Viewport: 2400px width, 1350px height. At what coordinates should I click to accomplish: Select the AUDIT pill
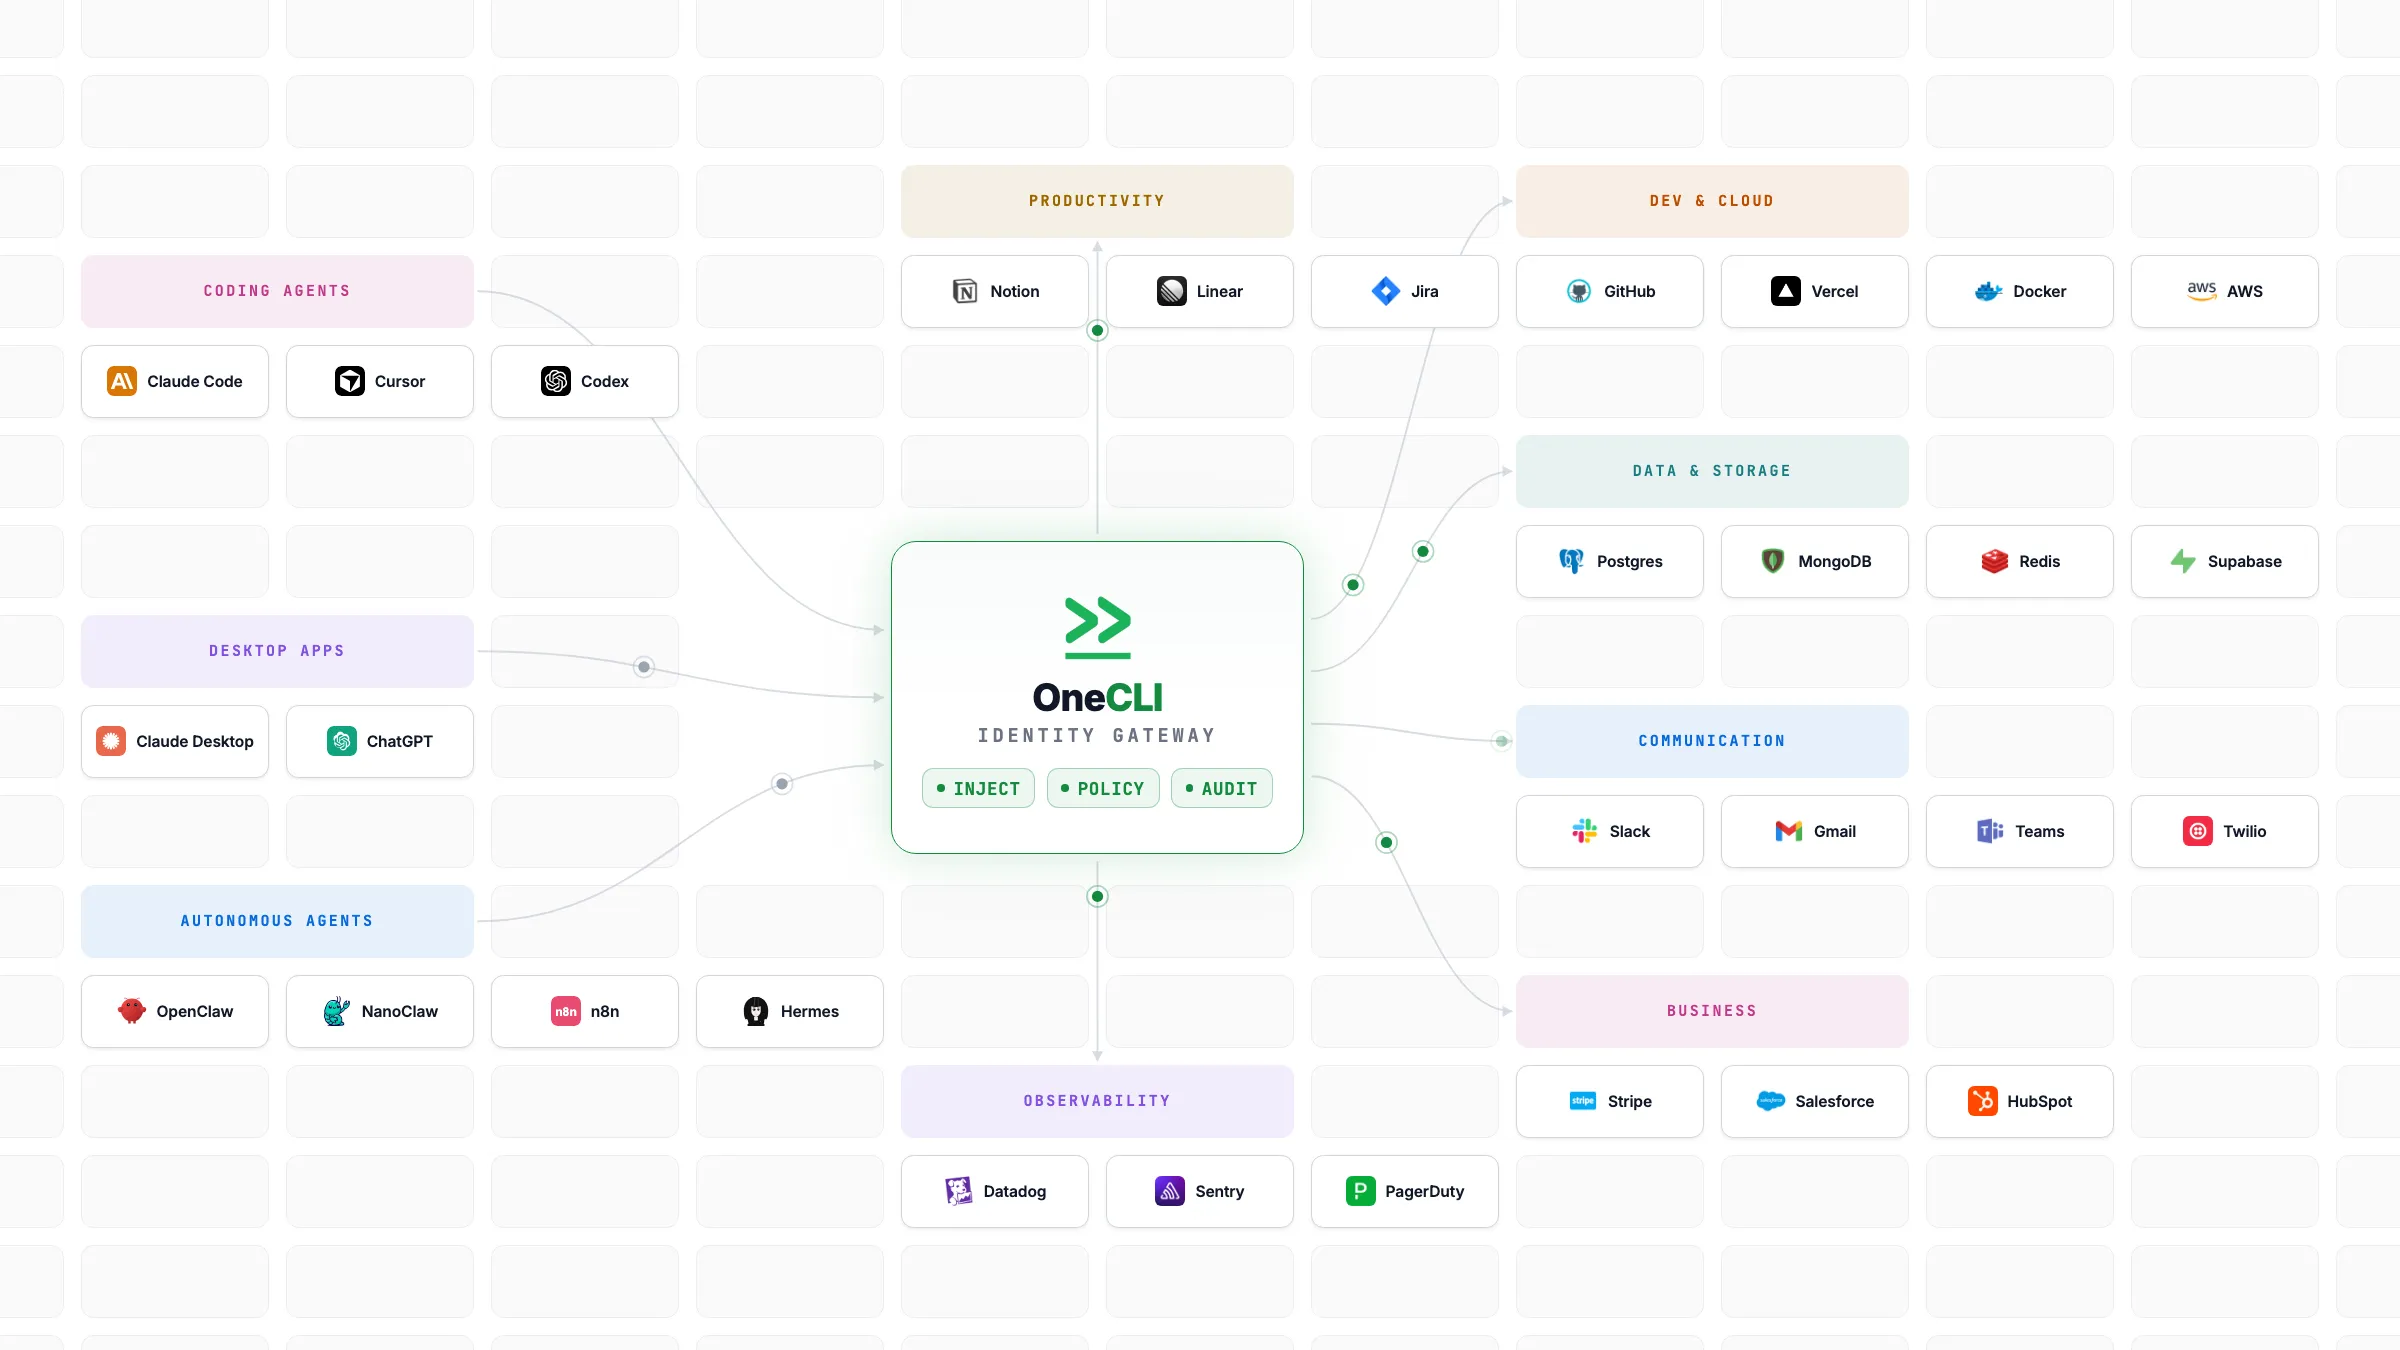tap(1221, 788)
